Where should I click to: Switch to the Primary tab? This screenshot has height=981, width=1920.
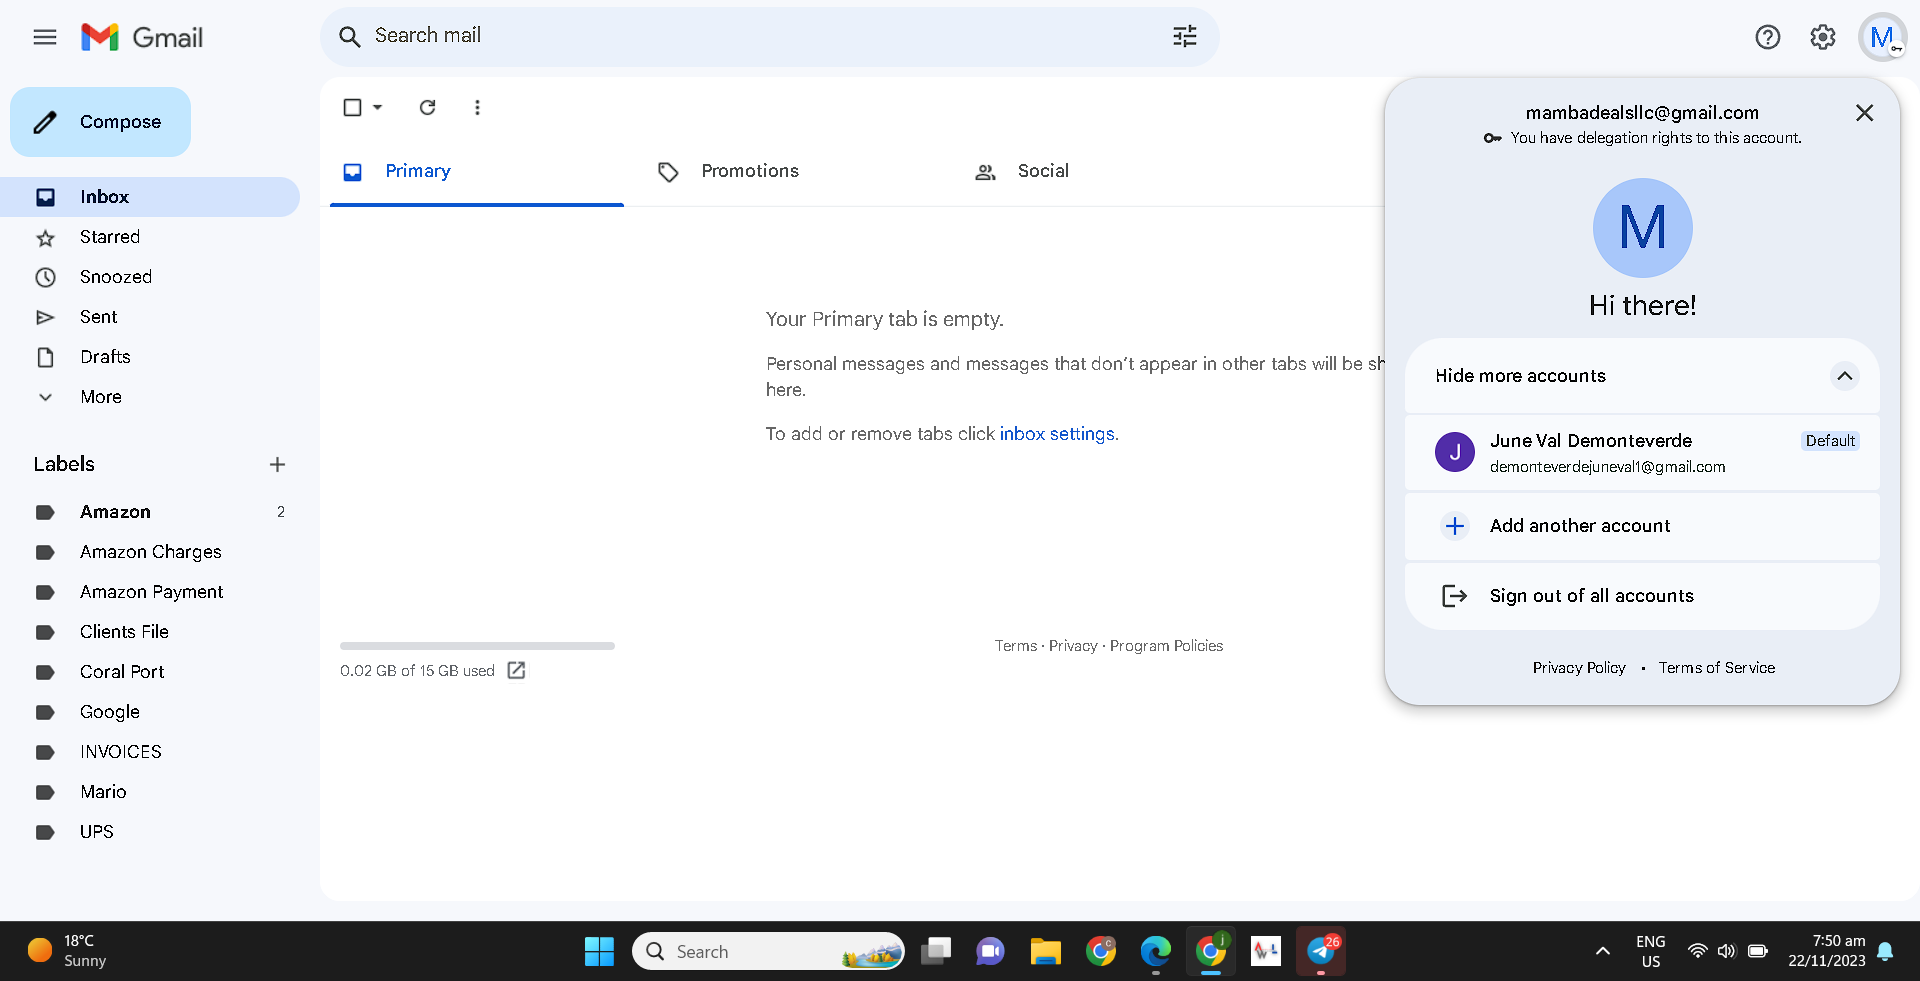[477, 172]
